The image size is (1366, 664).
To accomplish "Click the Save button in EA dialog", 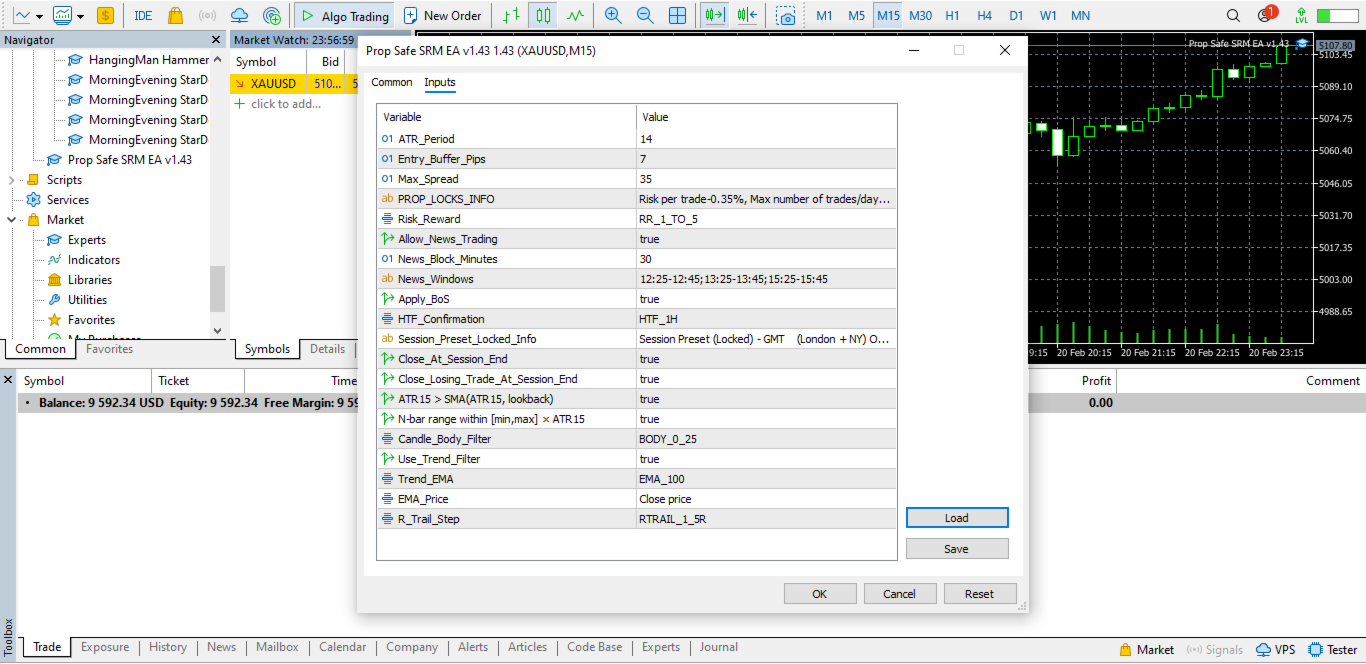I will tap(957, 549).
